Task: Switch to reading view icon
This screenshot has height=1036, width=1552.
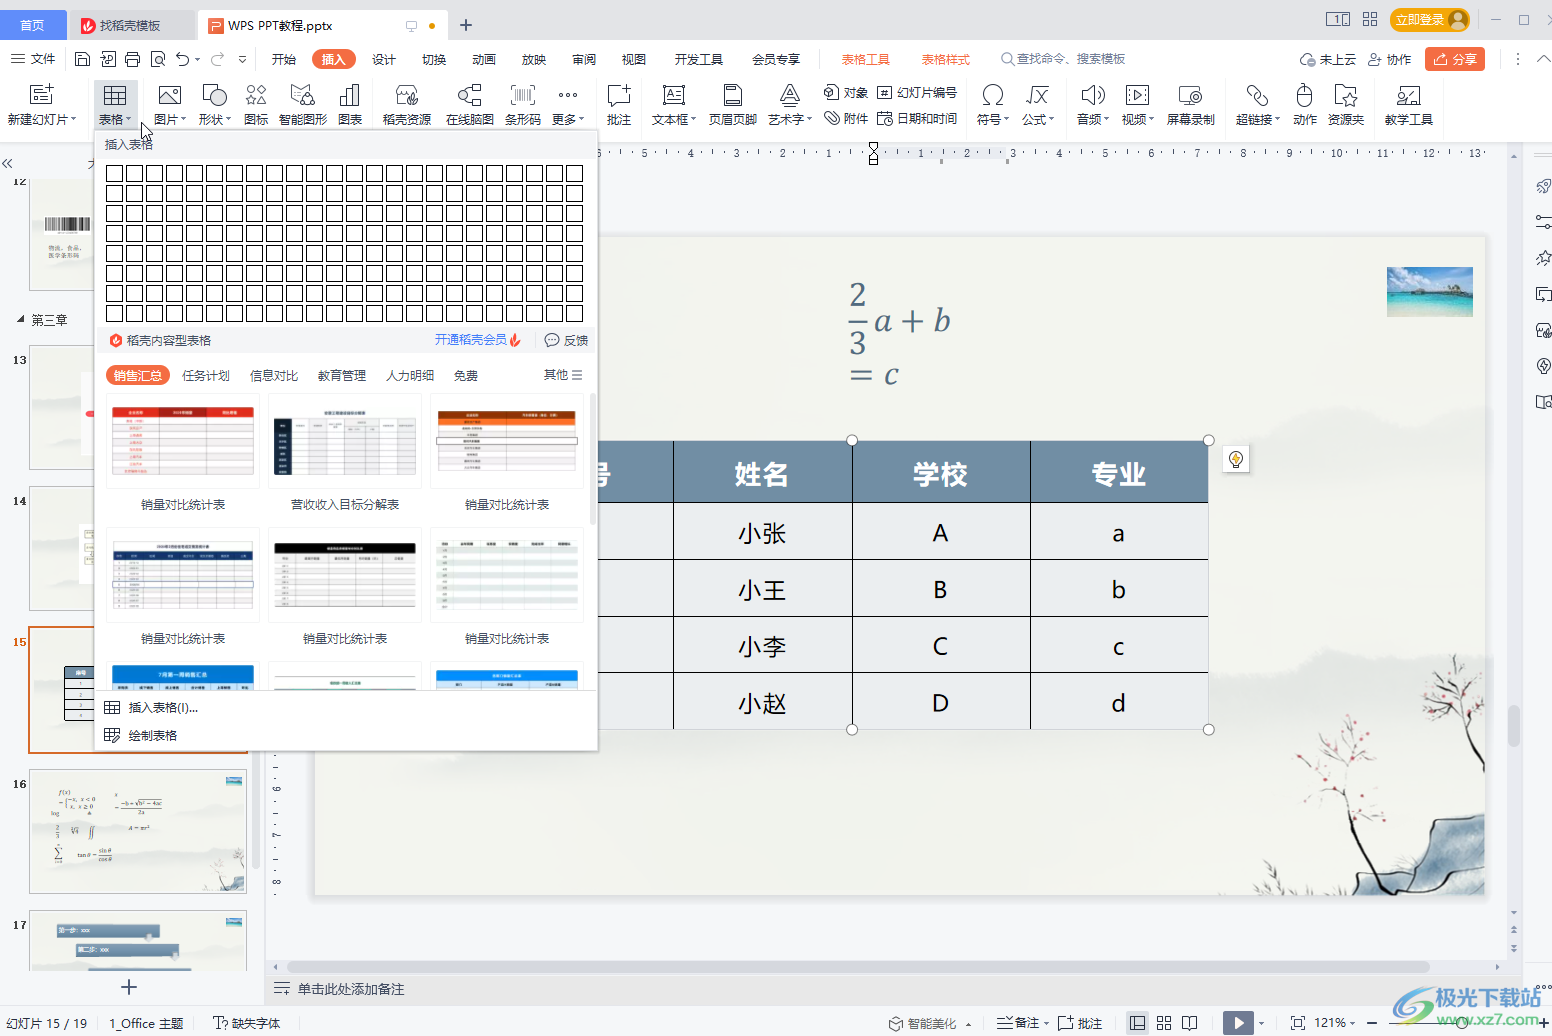Action: [x=1190, y=1023]
